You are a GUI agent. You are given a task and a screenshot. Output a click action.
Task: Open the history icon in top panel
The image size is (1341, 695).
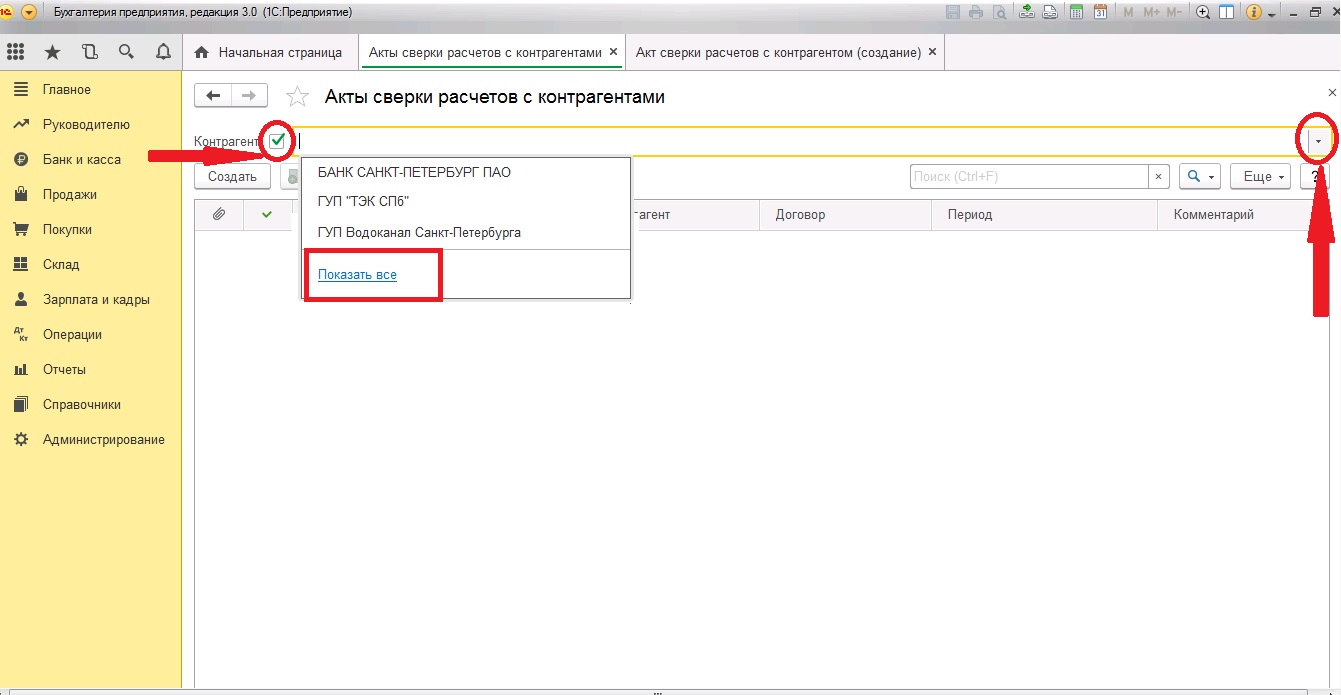click(90, 52)
